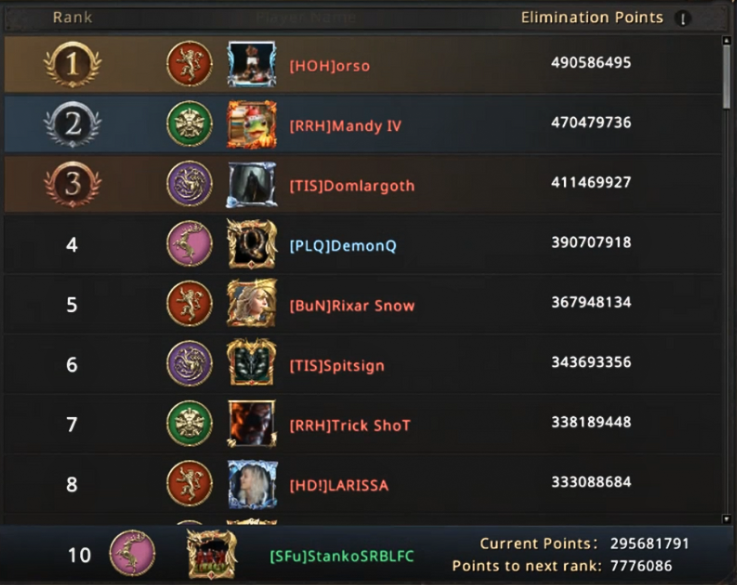
Task: Click the lion emblem beside [HD!]LARISSA
Action: 189,483
